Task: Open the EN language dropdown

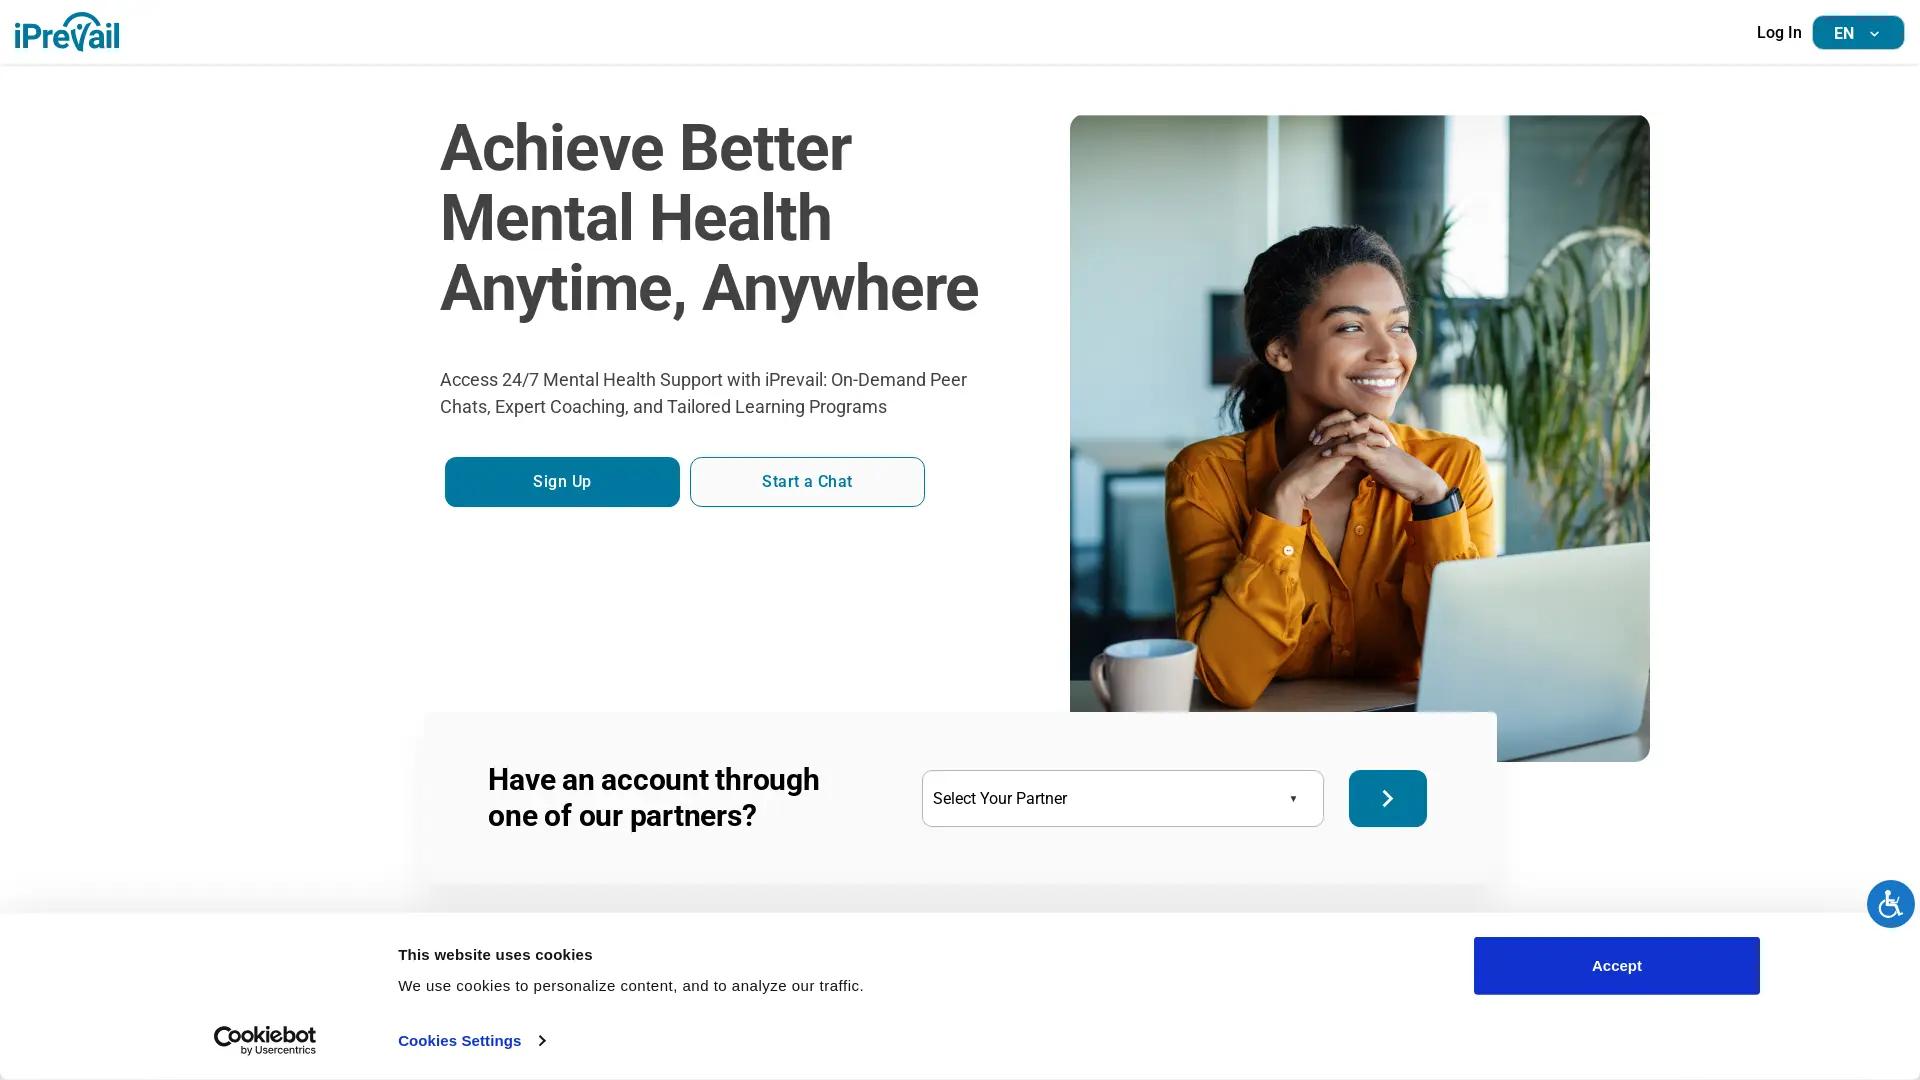Action: [x=1857, y=33]
